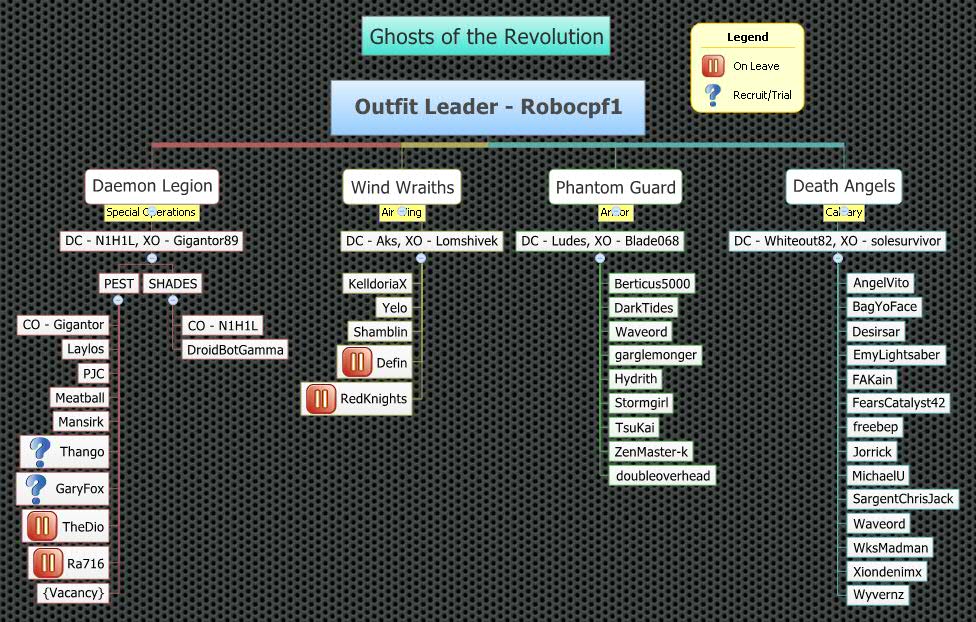Click the On Leave icon beside Ra716

coord(49,562)
